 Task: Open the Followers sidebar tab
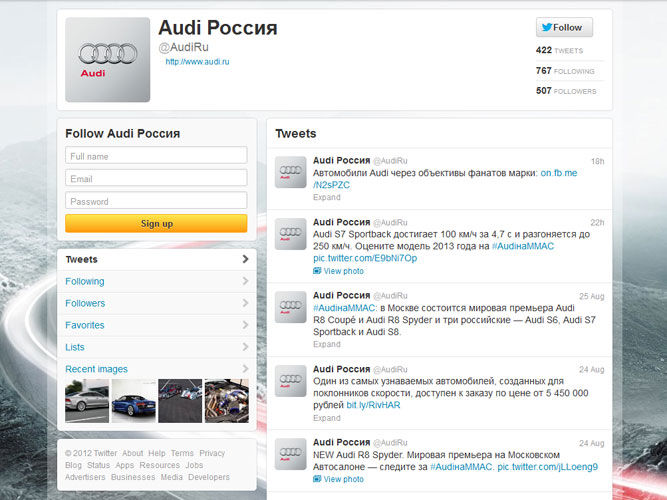(x=157, y=303)
